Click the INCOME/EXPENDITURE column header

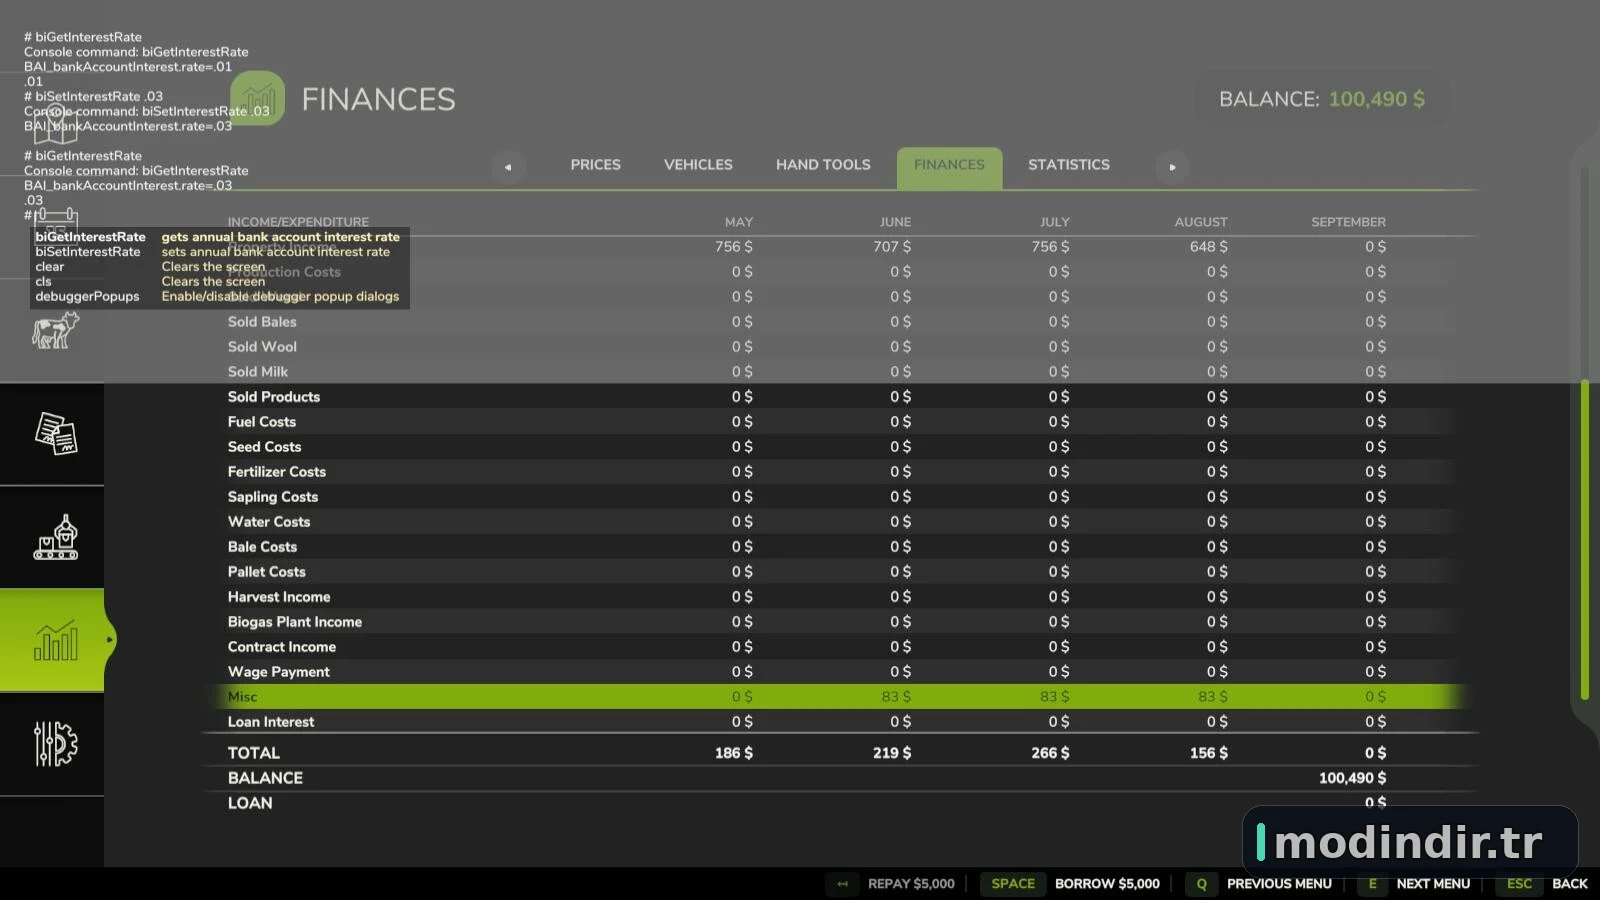(x=298, y=222)
